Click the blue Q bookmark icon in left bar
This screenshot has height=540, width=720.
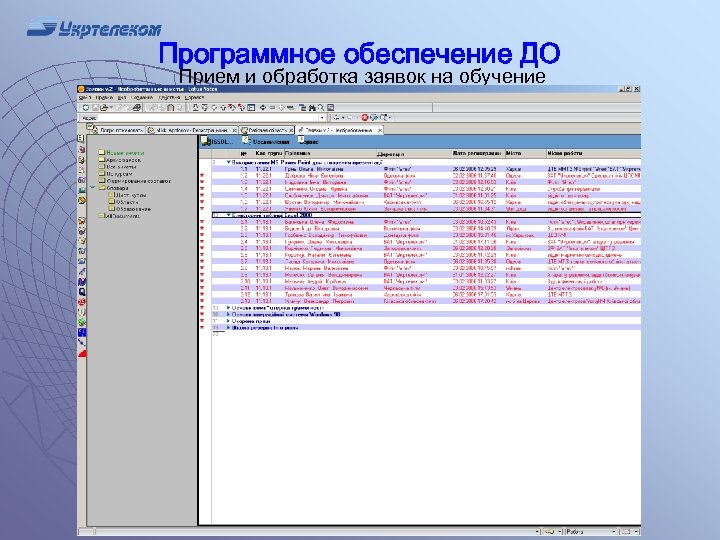pyautogui.click(x=82, y=292)
